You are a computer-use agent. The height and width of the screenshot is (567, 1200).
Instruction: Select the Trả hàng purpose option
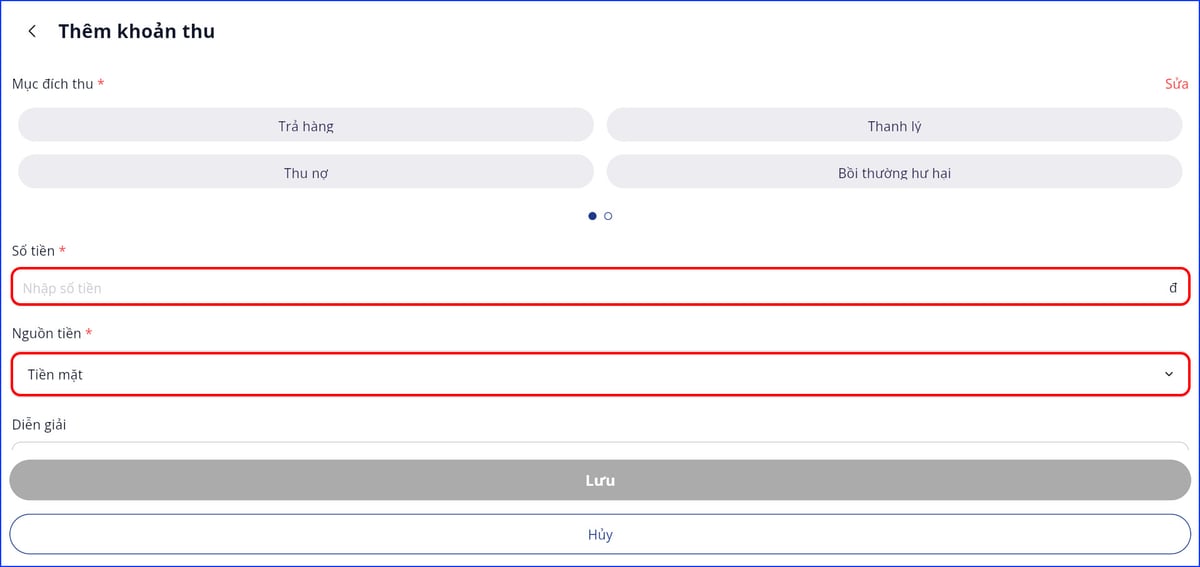[x=306, y=126]
